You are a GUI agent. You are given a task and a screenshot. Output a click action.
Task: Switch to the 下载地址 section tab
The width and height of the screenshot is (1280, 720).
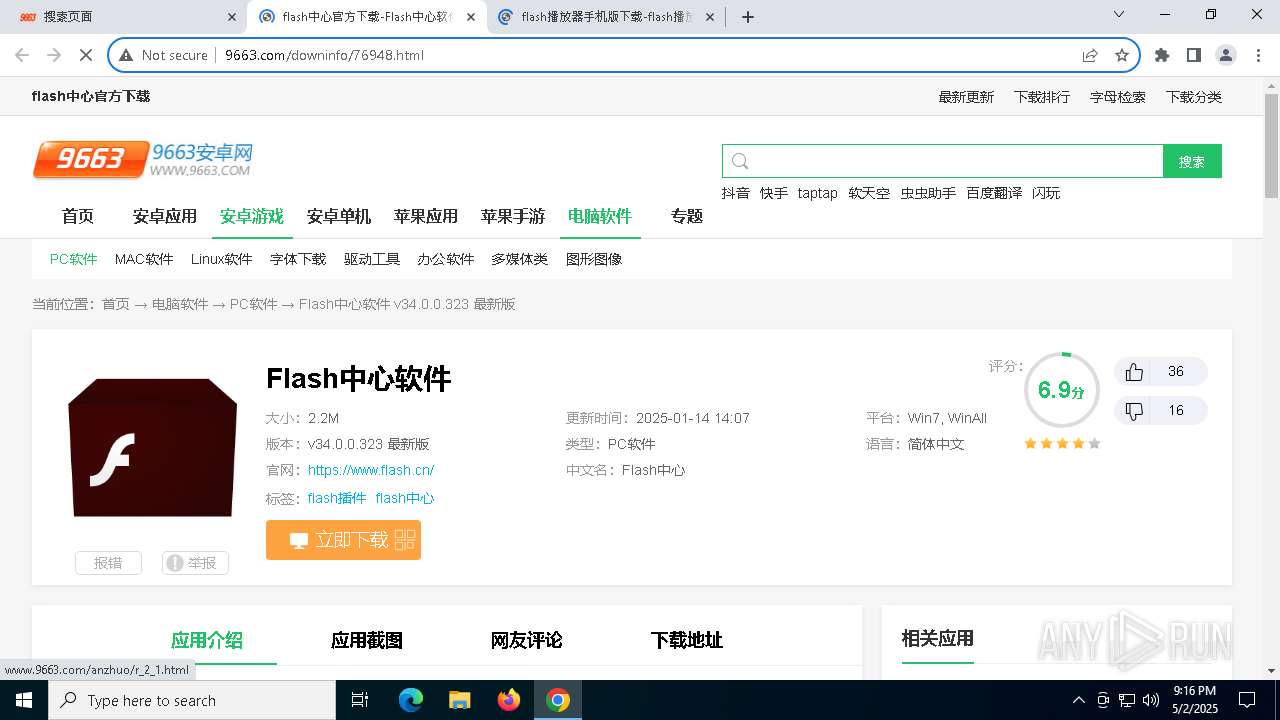pyautogui.click(x=687, y=640)
